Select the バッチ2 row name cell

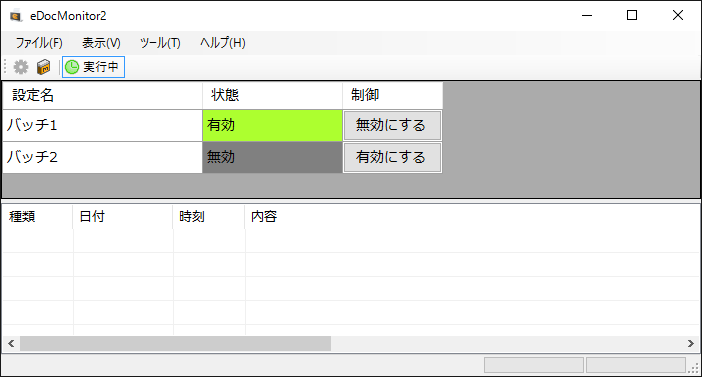103,158
